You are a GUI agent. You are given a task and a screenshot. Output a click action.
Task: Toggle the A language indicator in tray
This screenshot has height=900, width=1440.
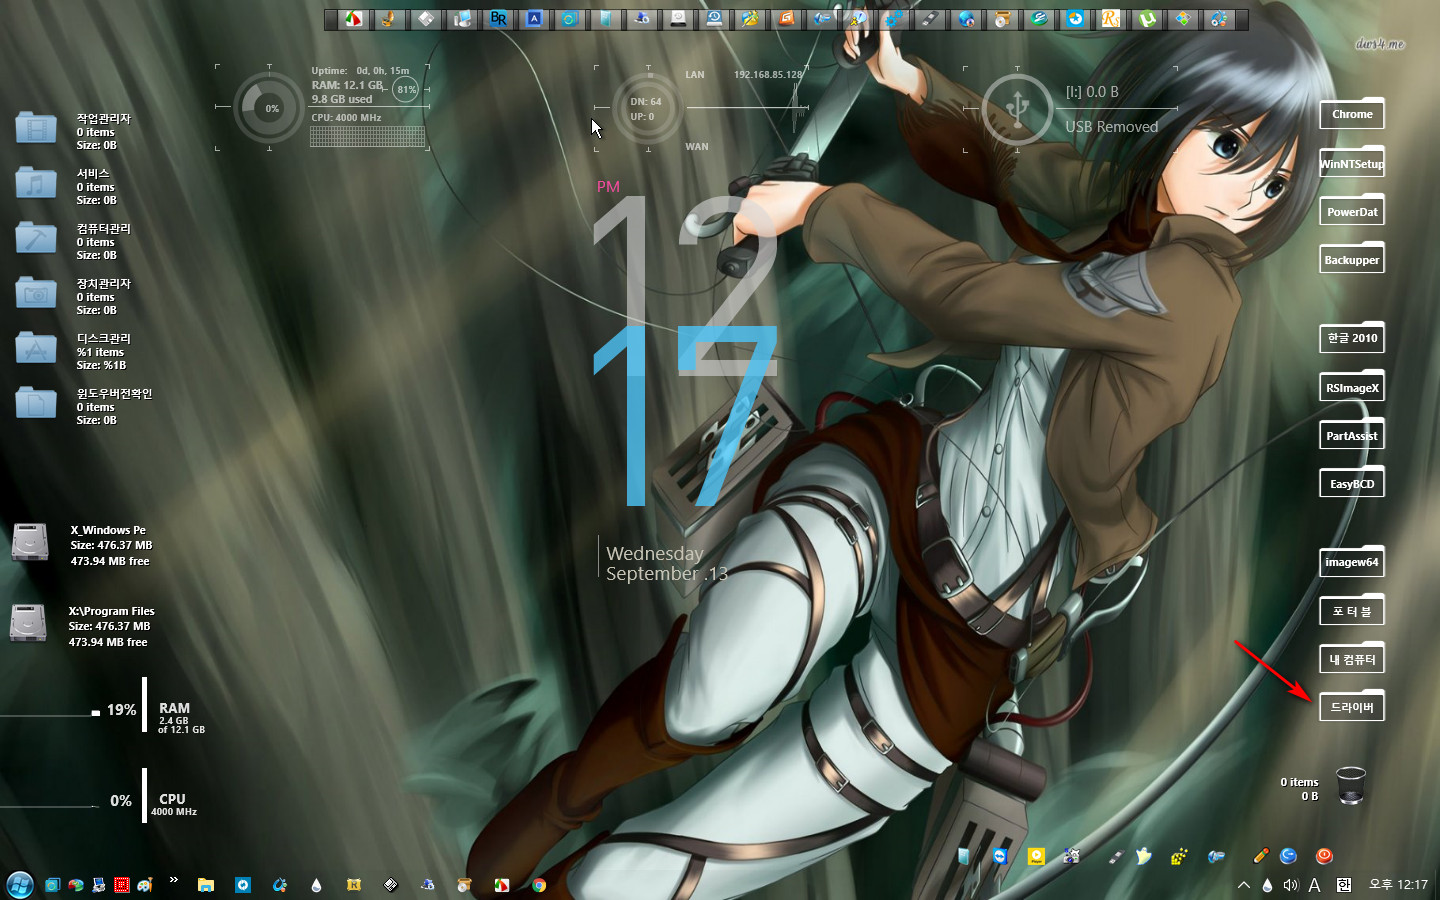tap(1315, 885)
